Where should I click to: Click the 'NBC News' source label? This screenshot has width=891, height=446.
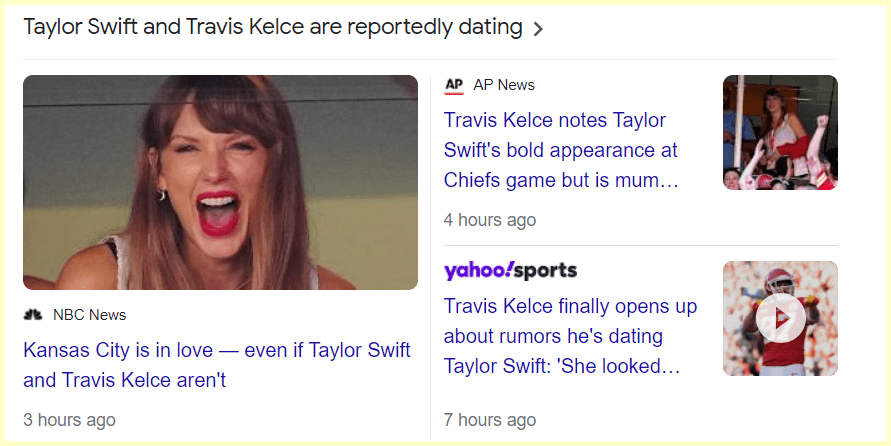click(90, 315)
